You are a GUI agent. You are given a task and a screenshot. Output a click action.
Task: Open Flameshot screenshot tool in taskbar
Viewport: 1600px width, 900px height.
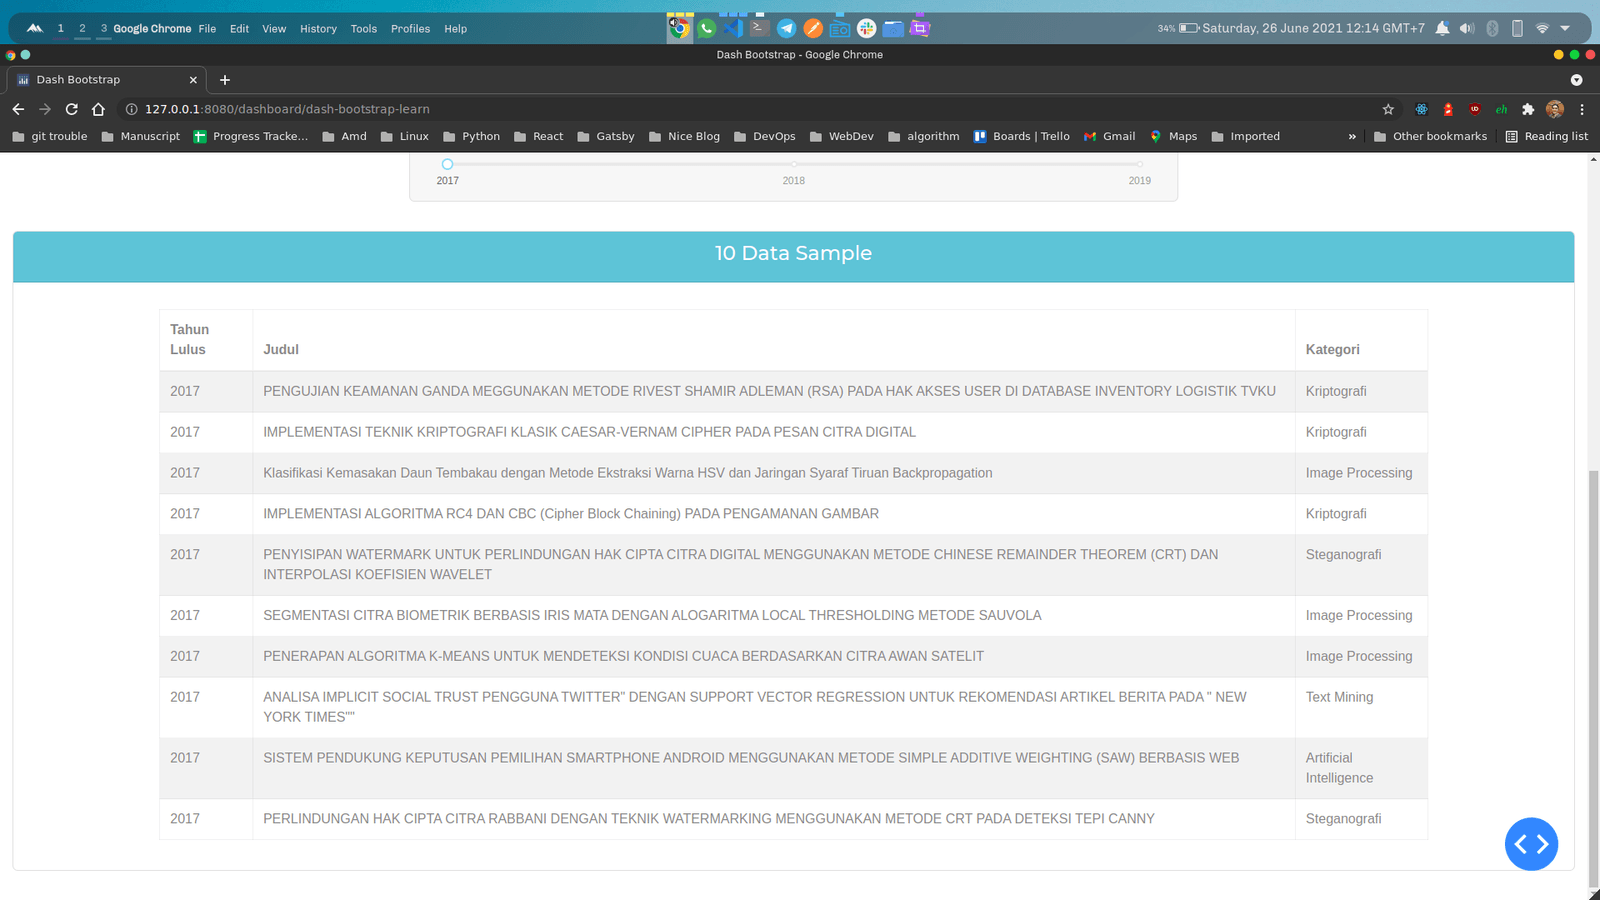click(x=919, y=28)
